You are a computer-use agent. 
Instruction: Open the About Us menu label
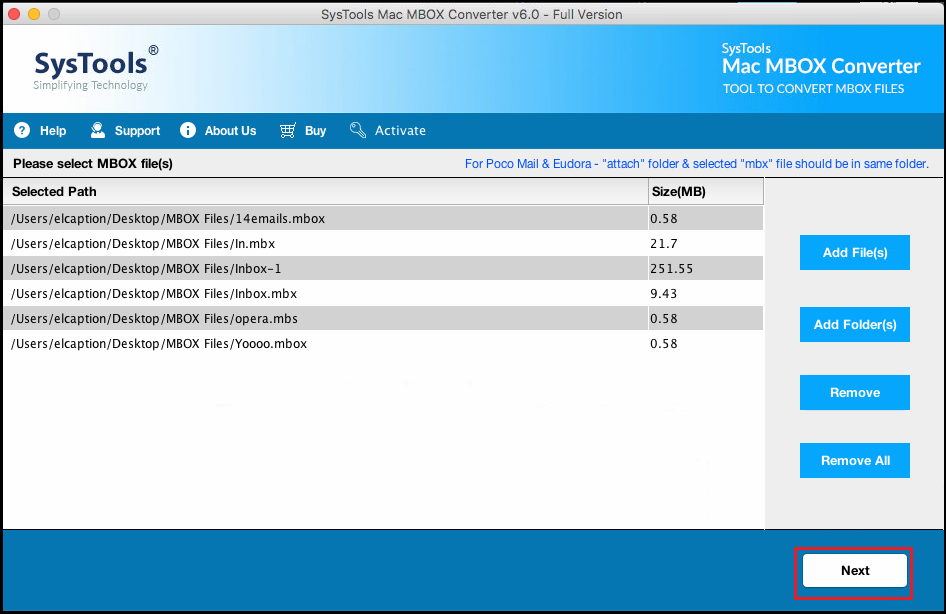click(230, 131)
